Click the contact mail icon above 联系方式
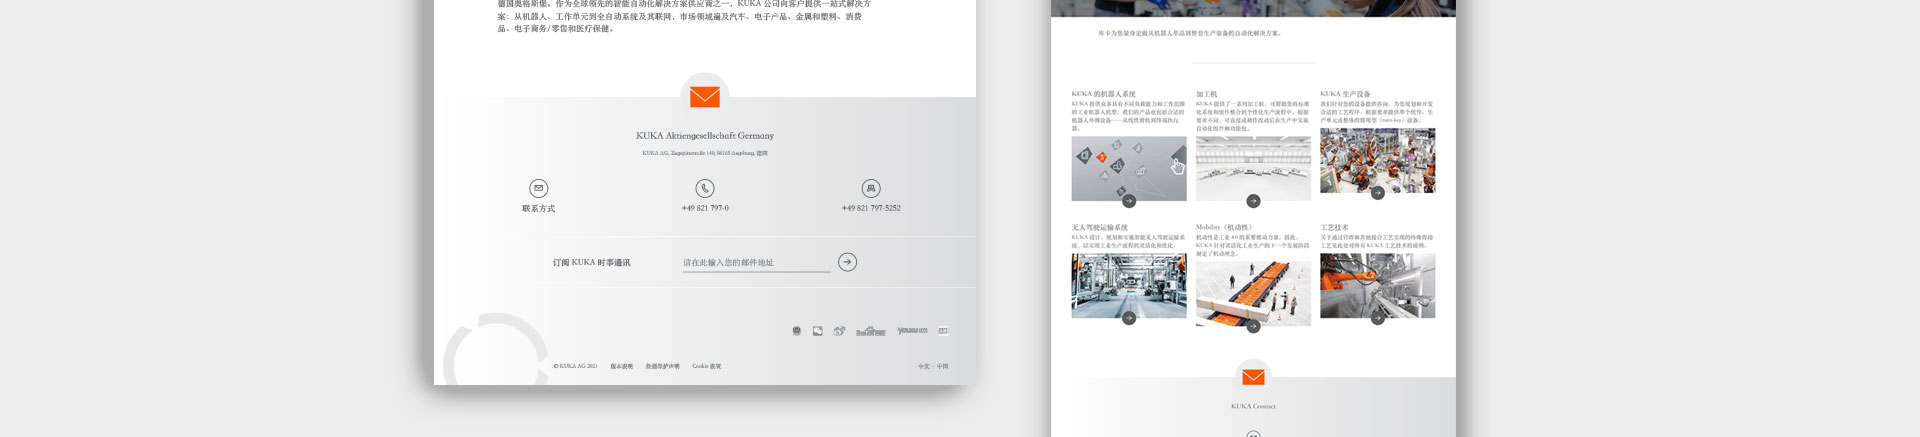Screen dimensions: 1920x437 538,188
